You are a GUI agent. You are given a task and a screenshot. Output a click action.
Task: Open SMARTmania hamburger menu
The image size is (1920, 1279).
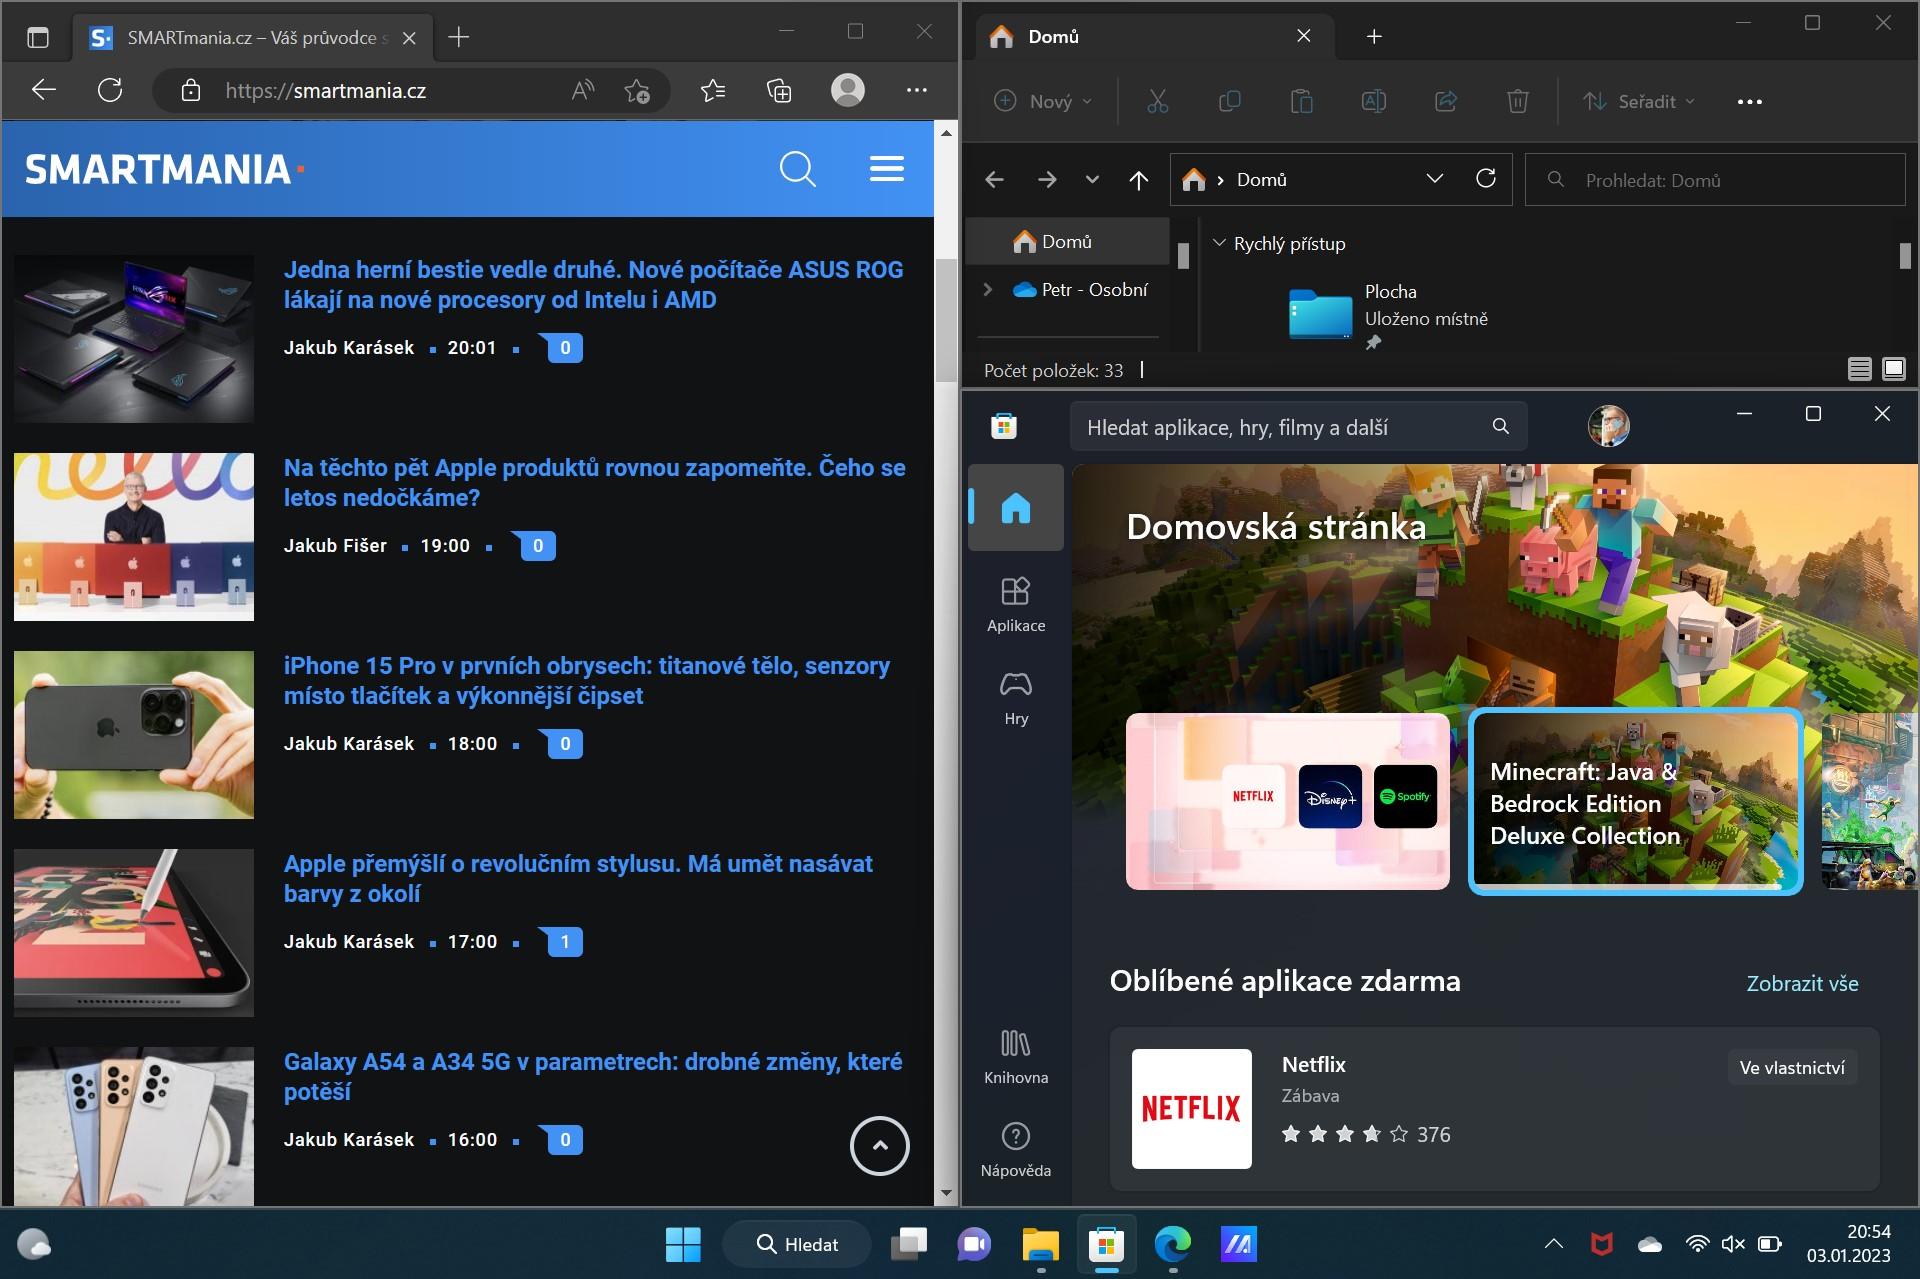pos(887,169)
